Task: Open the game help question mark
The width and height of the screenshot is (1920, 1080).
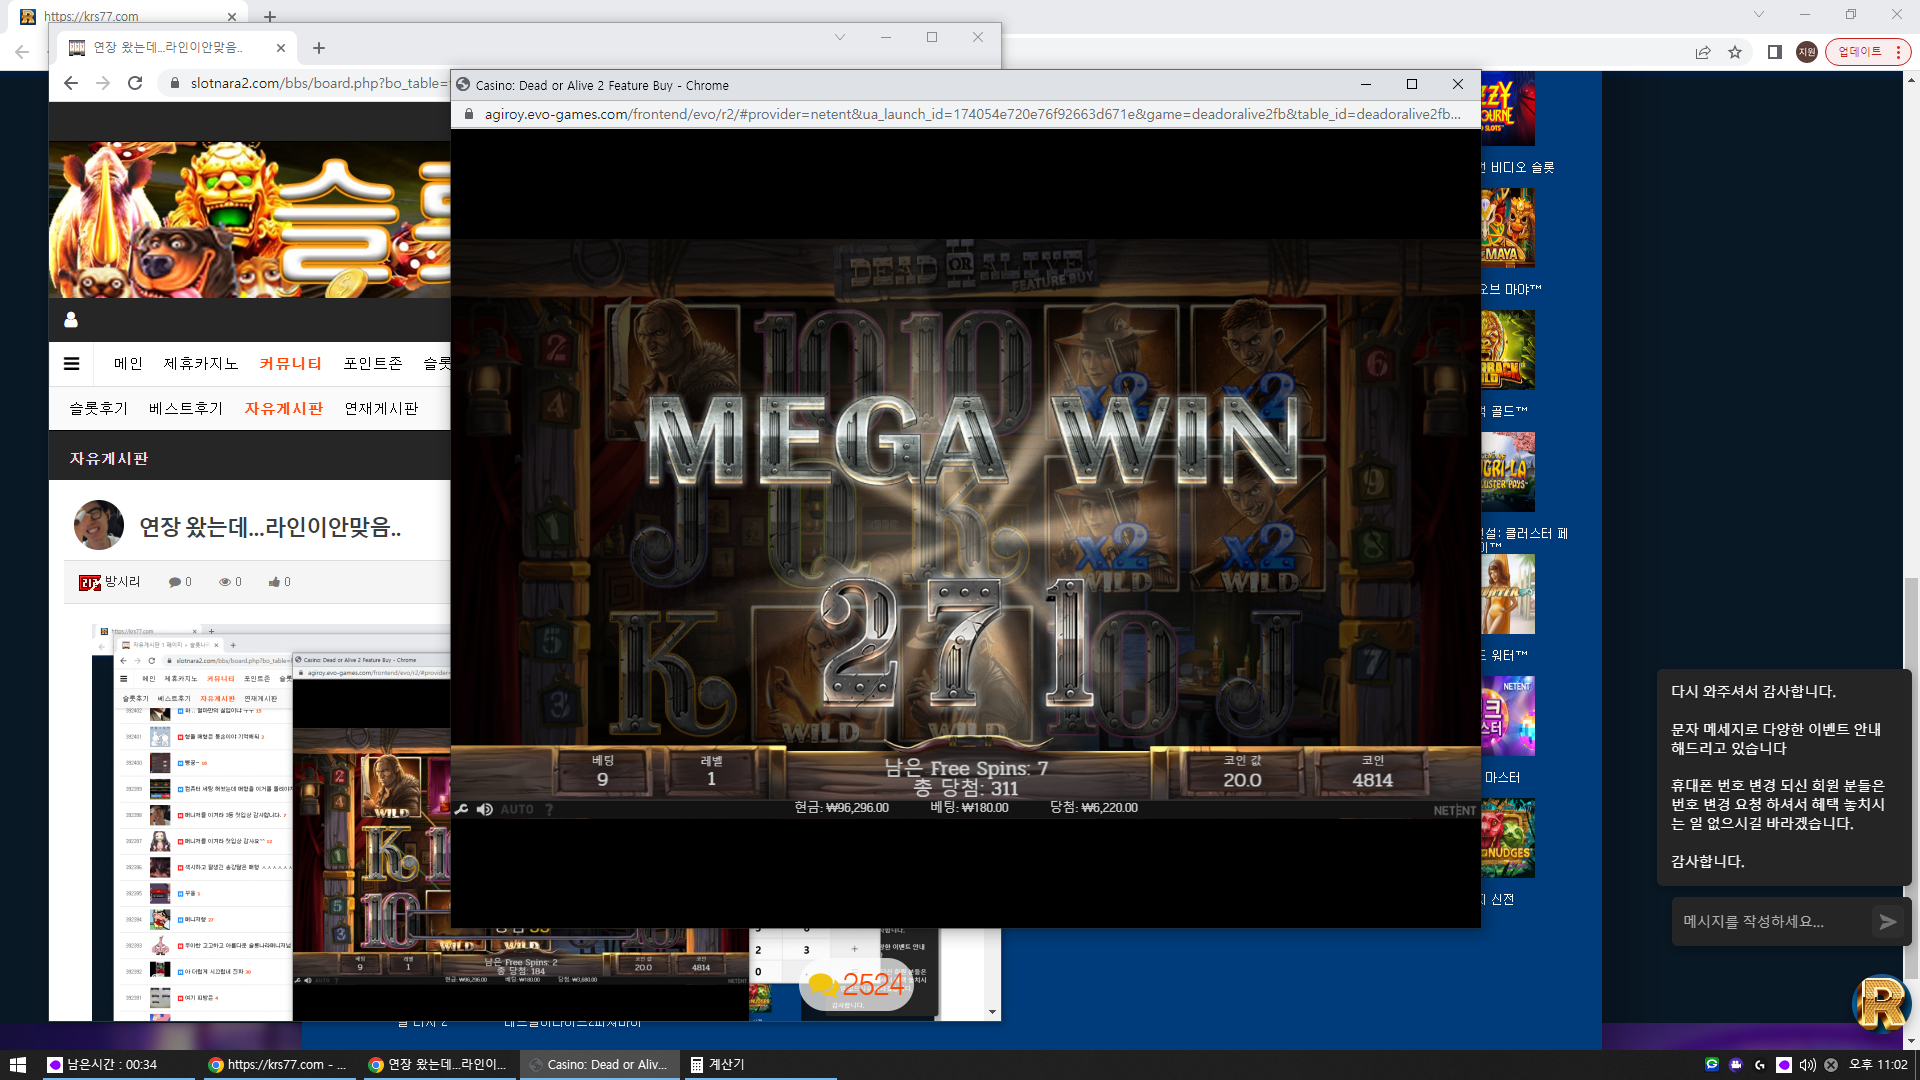Action: tap(549, 809)
